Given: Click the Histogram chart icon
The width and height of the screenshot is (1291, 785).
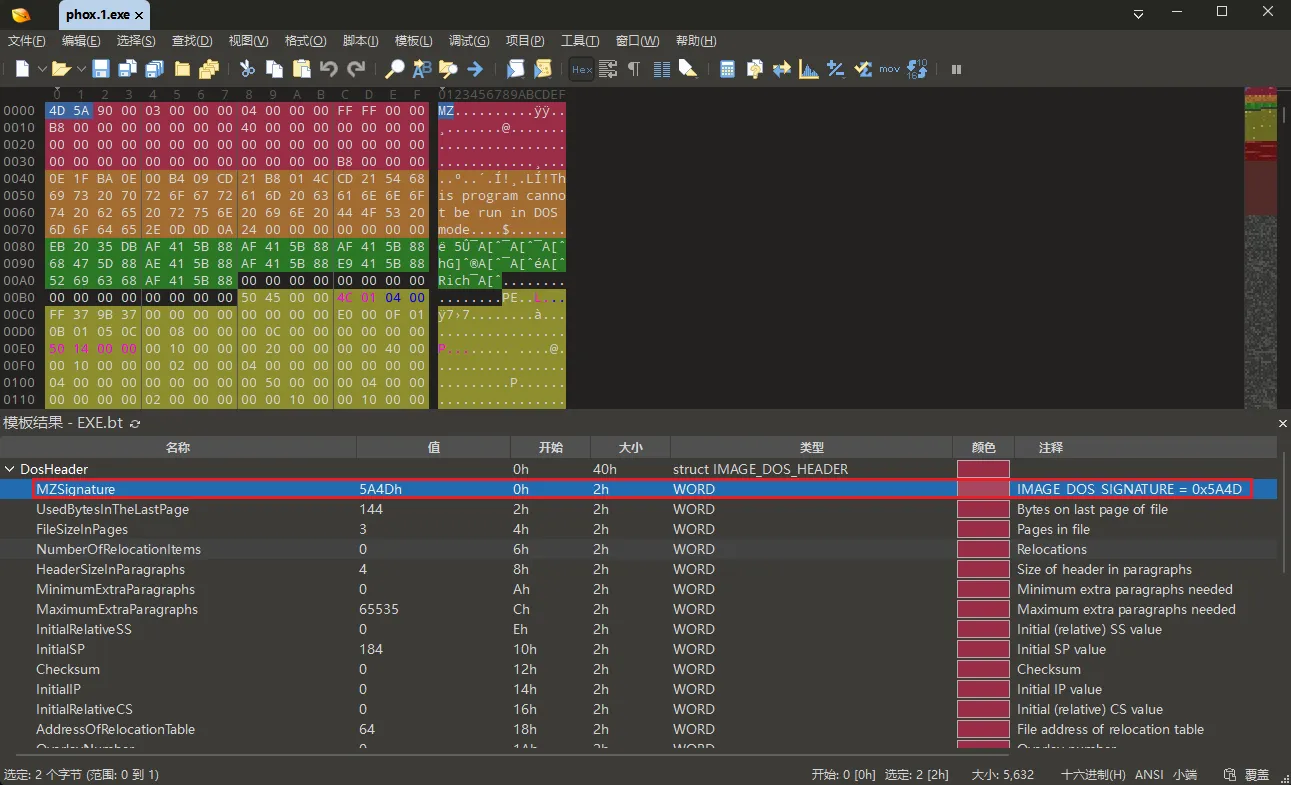Looking at the screenshot, I should click(808, 69).
